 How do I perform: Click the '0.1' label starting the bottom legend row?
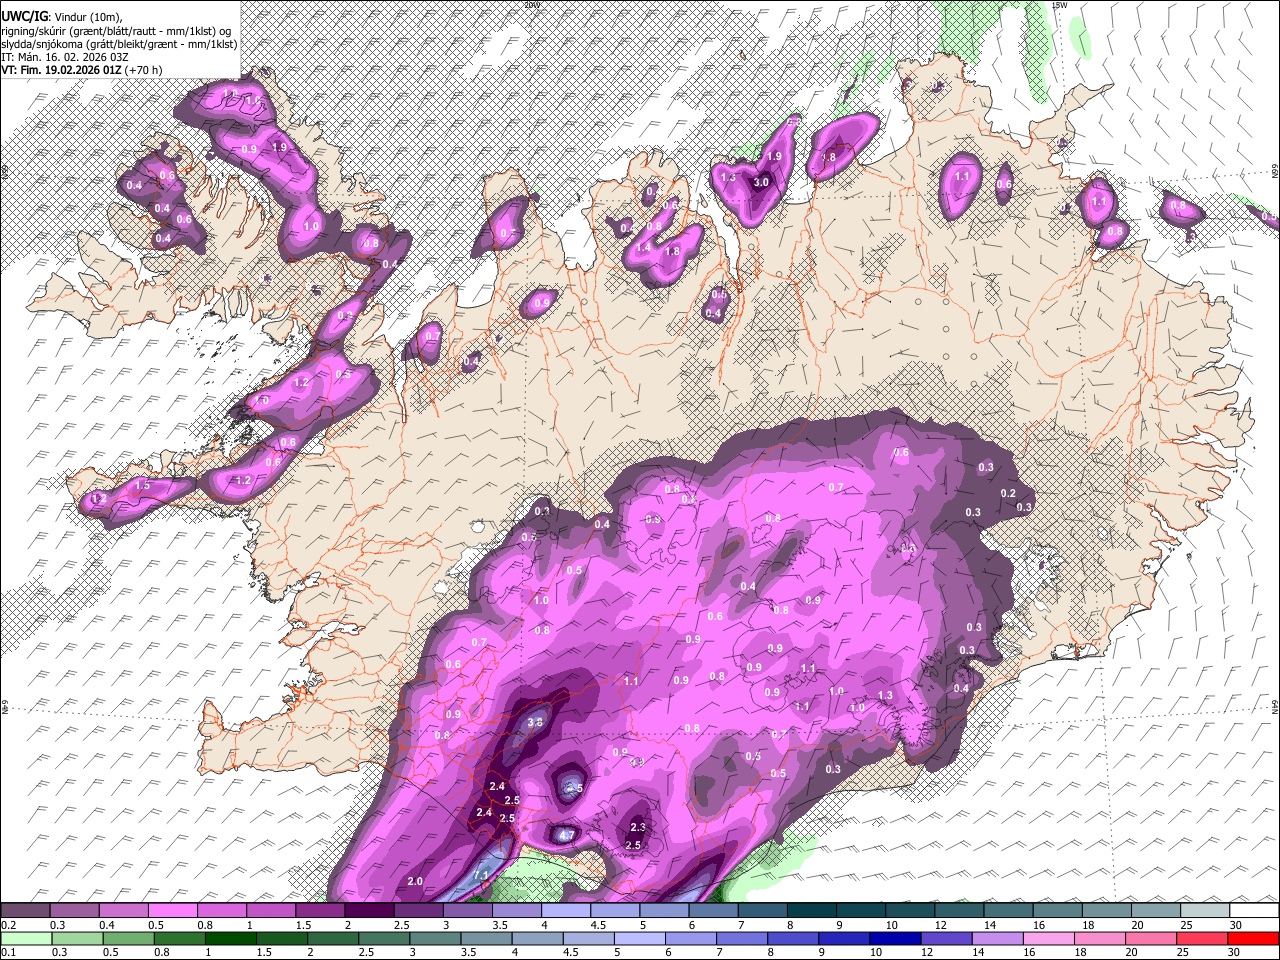pos(8,952)
